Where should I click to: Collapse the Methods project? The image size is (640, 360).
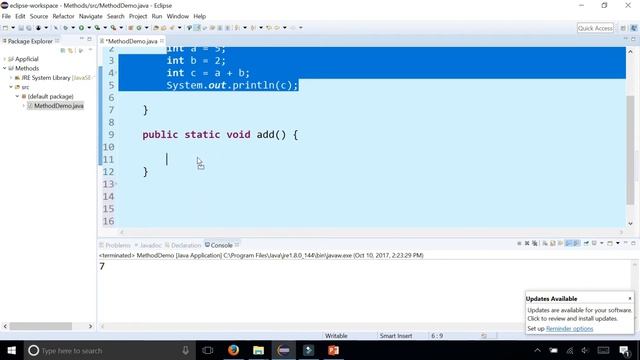pyautogui.click(x=4, y=68)
